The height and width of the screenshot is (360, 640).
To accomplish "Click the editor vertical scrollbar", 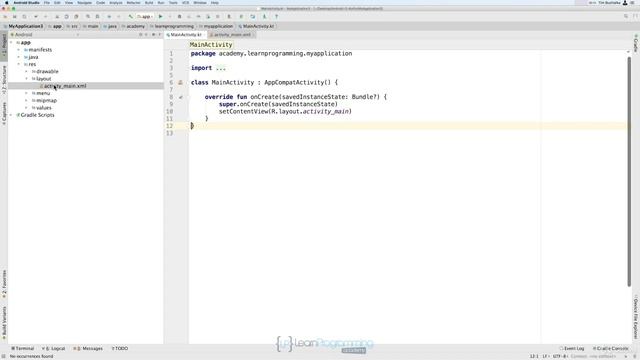I will point(629,171).
